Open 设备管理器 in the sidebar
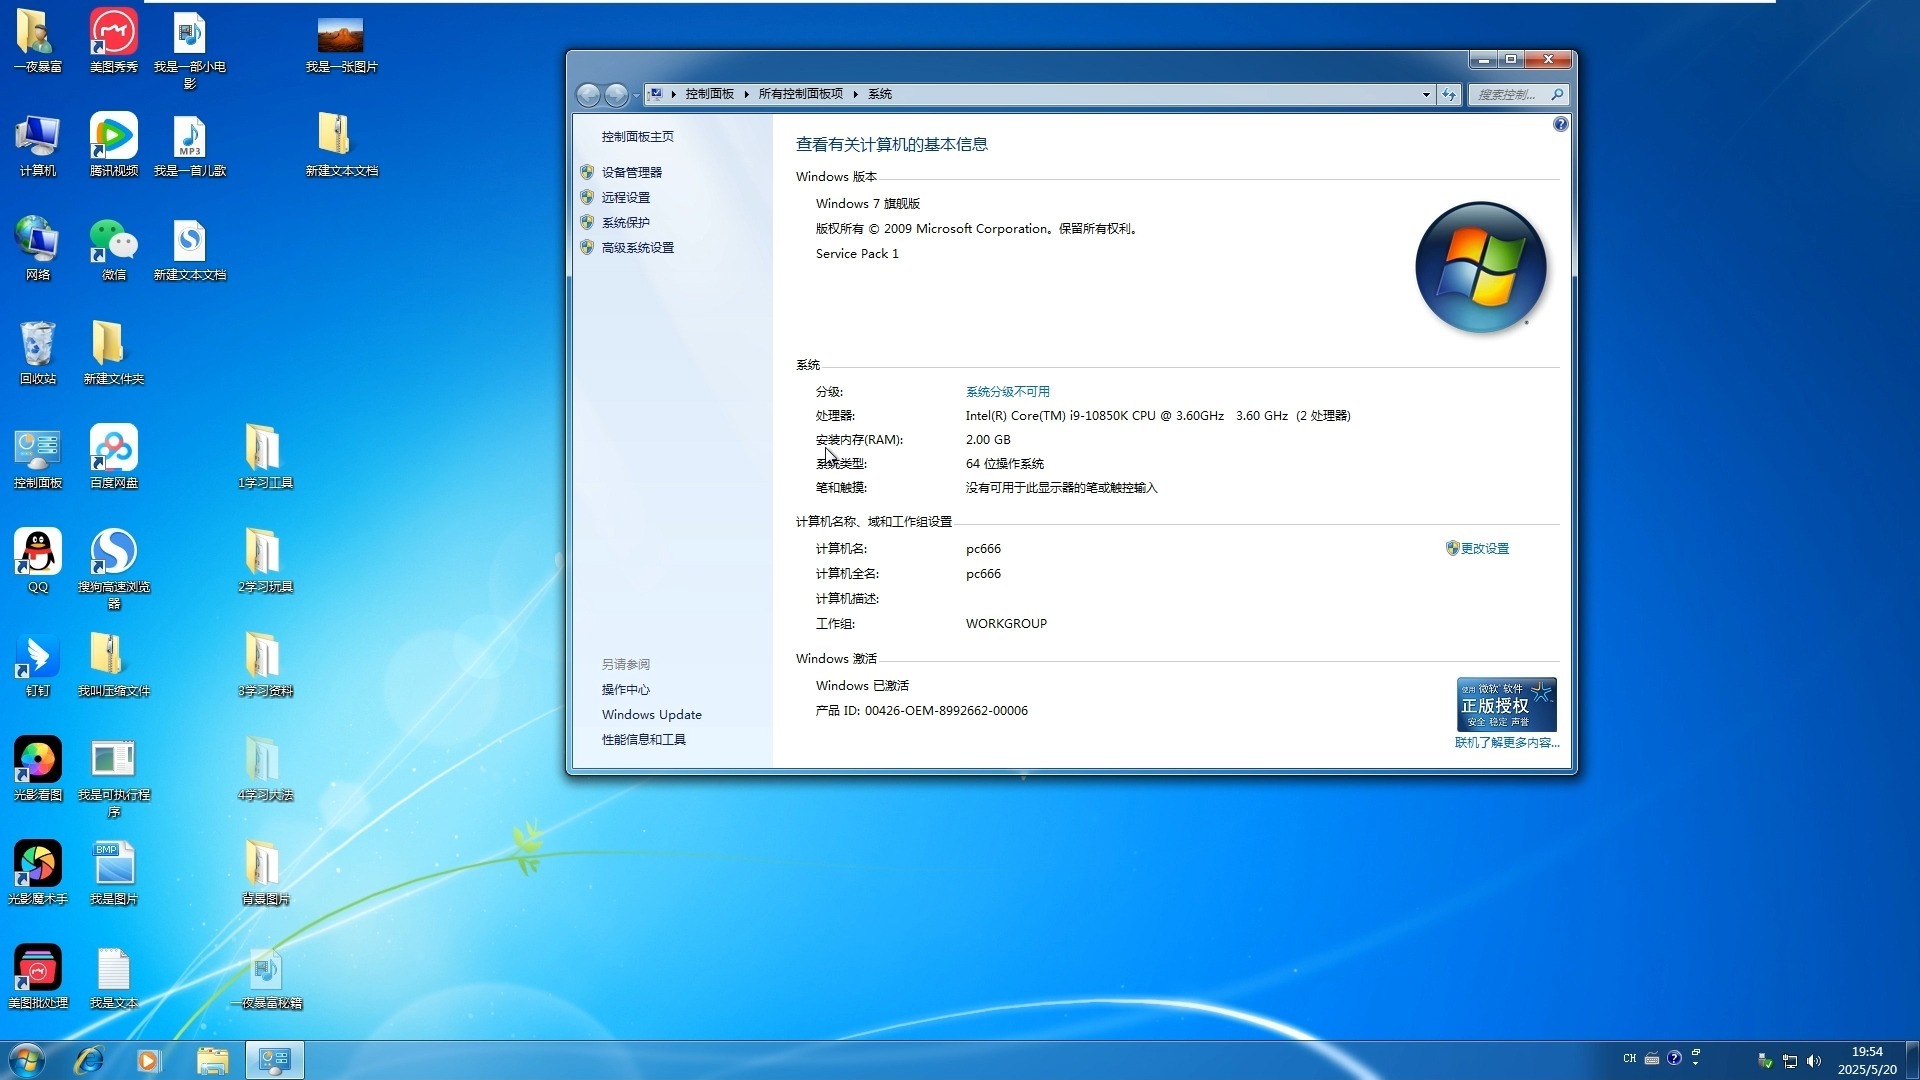This screenshot has height=1080, width=1920. coord(631,172)
